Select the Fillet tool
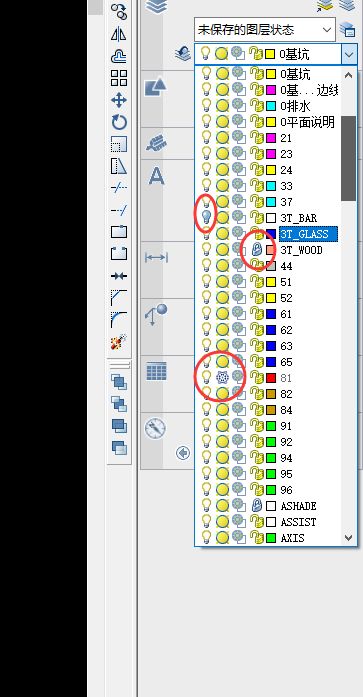Screen dimensions: 363x697 point(119,320)
